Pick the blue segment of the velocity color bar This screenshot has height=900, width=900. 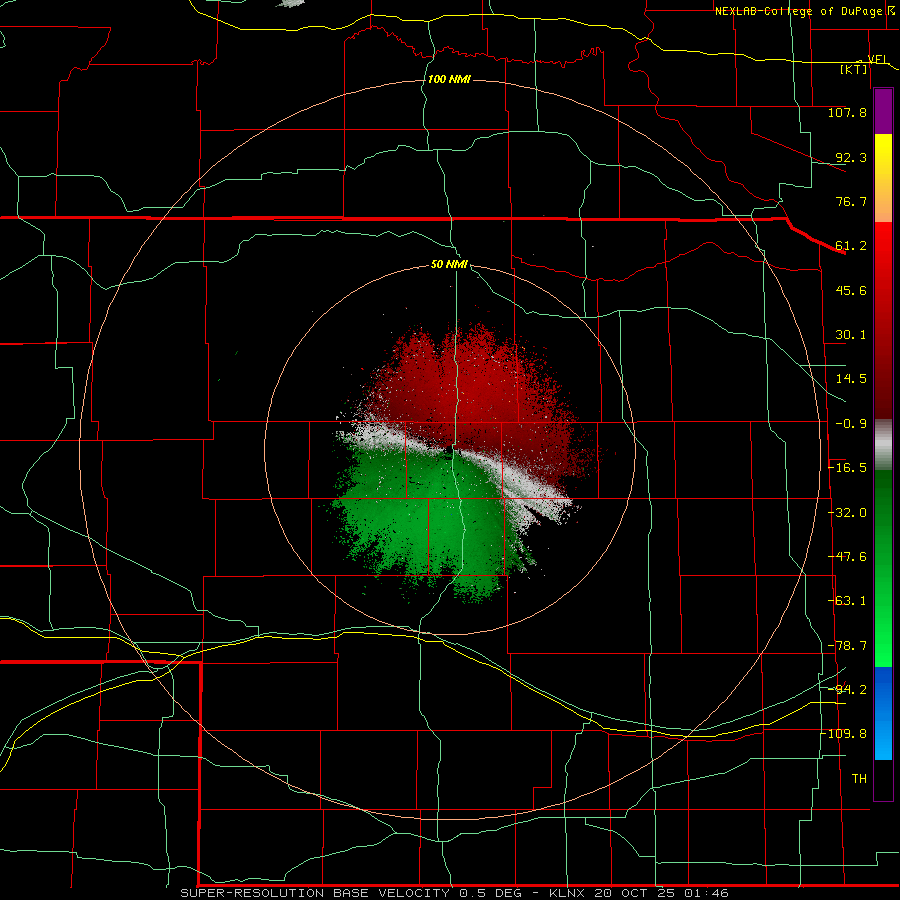point(883,713)
